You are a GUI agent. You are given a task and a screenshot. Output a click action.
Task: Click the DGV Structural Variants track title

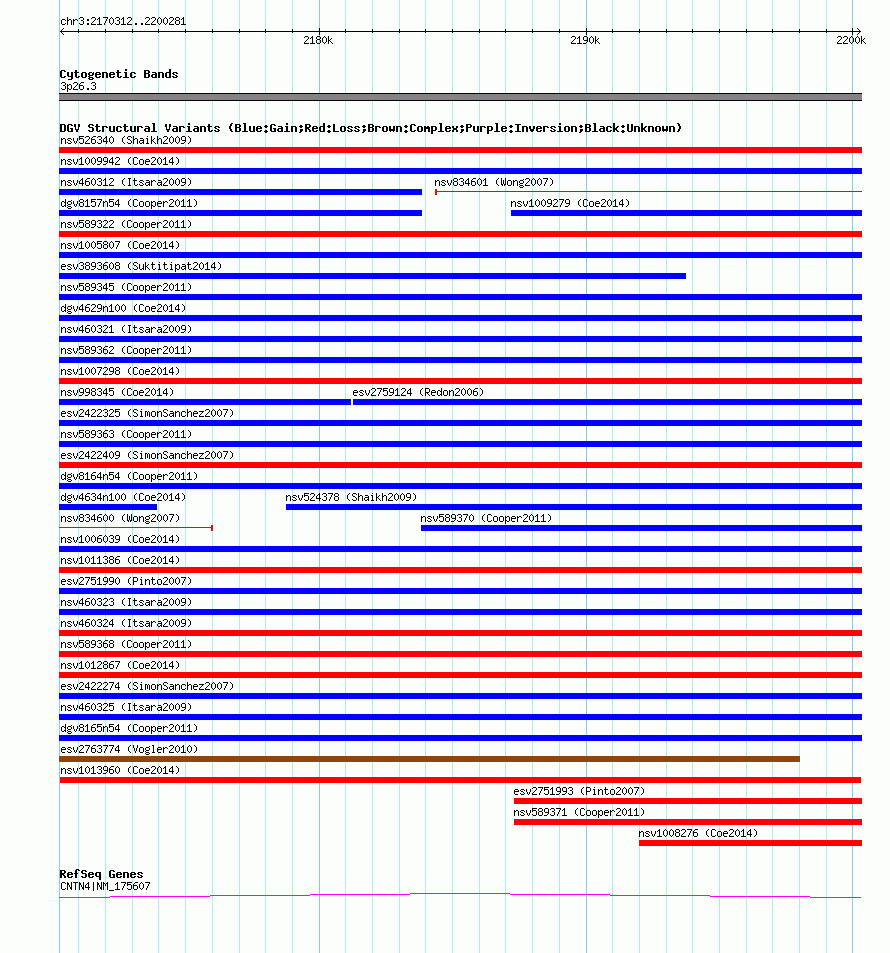[x=370, y=128]
